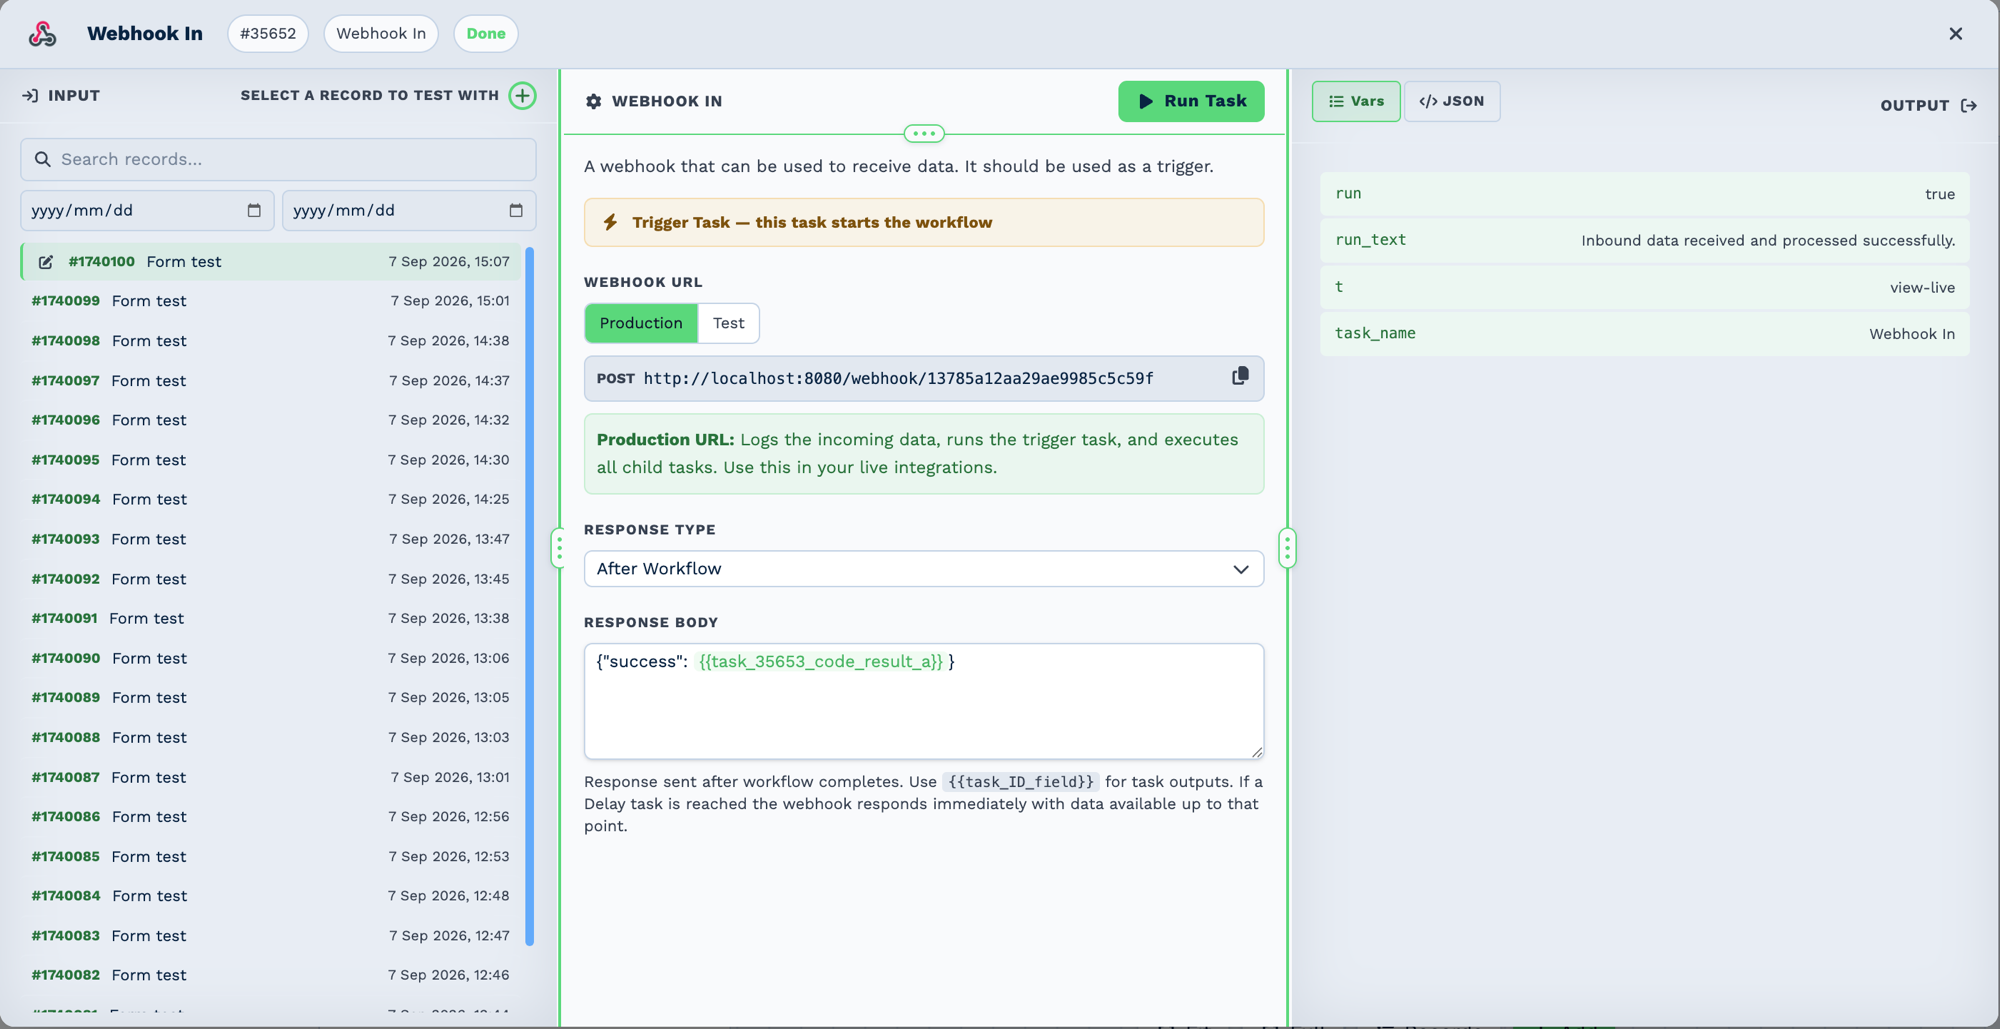
Task: Select record #1740082 Form test
Action: [270, 975]
